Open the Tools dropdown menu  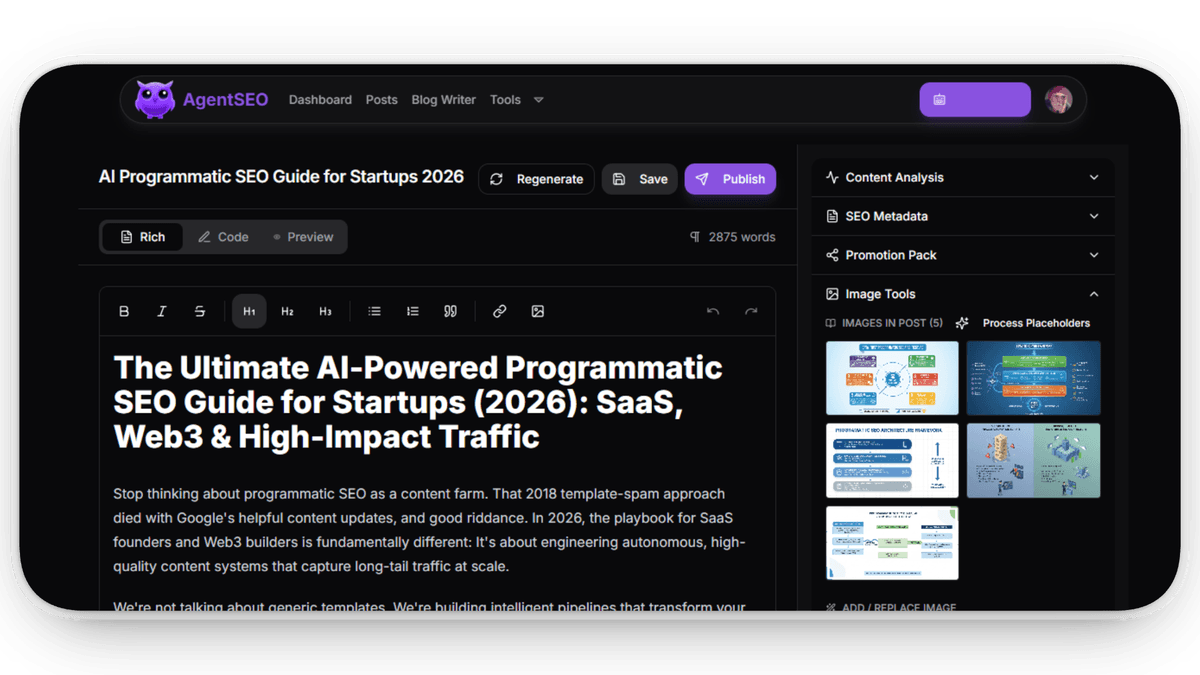[516, 100]
